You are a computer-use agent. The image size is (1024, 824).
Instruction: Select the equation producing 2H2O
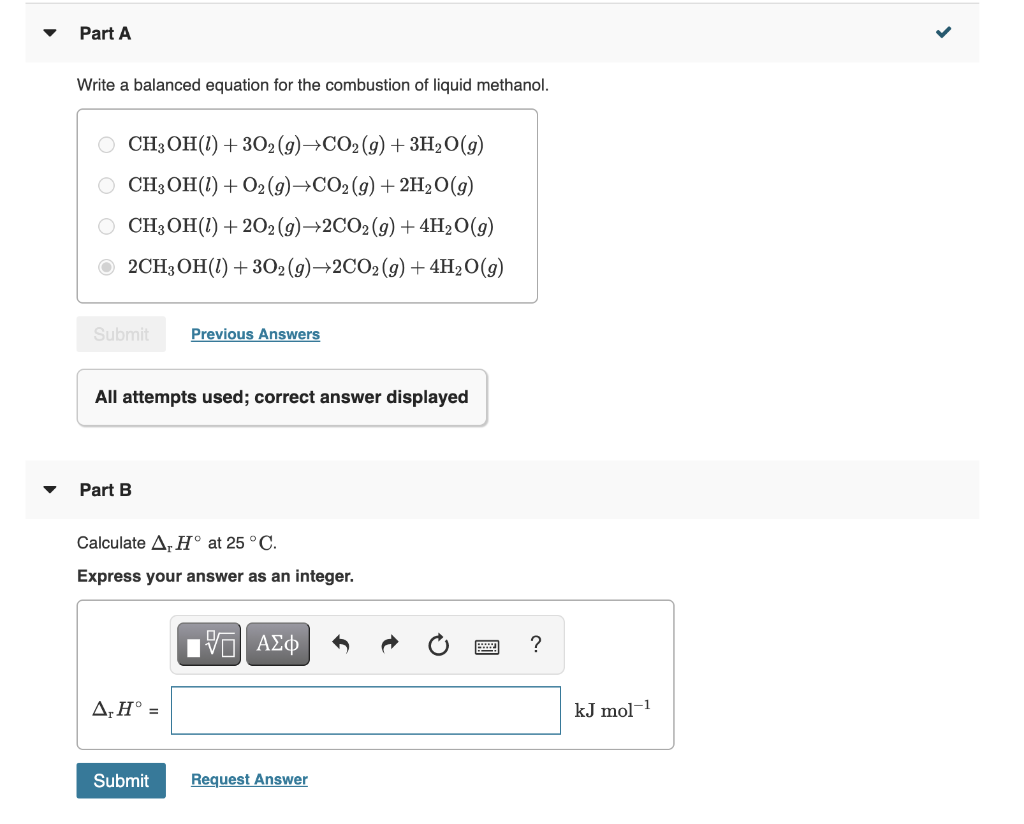[x=106, y=185]
